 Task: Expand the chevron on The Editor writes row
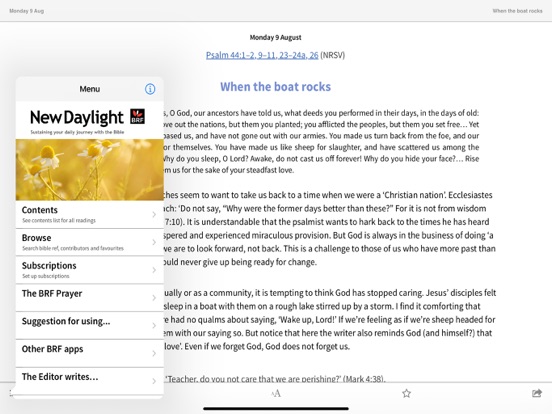click(154, 381)
